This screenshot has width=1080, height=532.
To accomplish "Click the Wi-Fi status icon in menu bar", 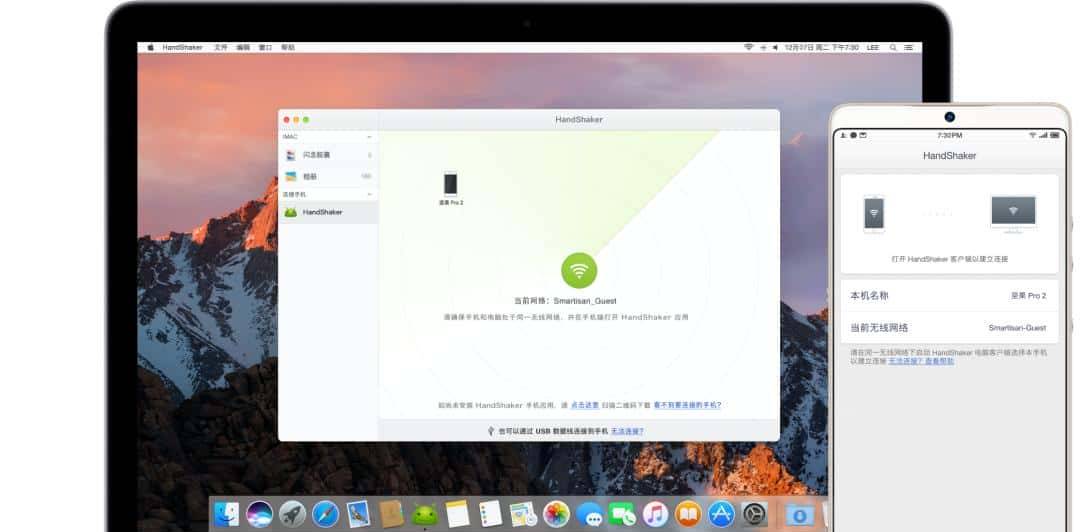I will click(x=749, y=48).
